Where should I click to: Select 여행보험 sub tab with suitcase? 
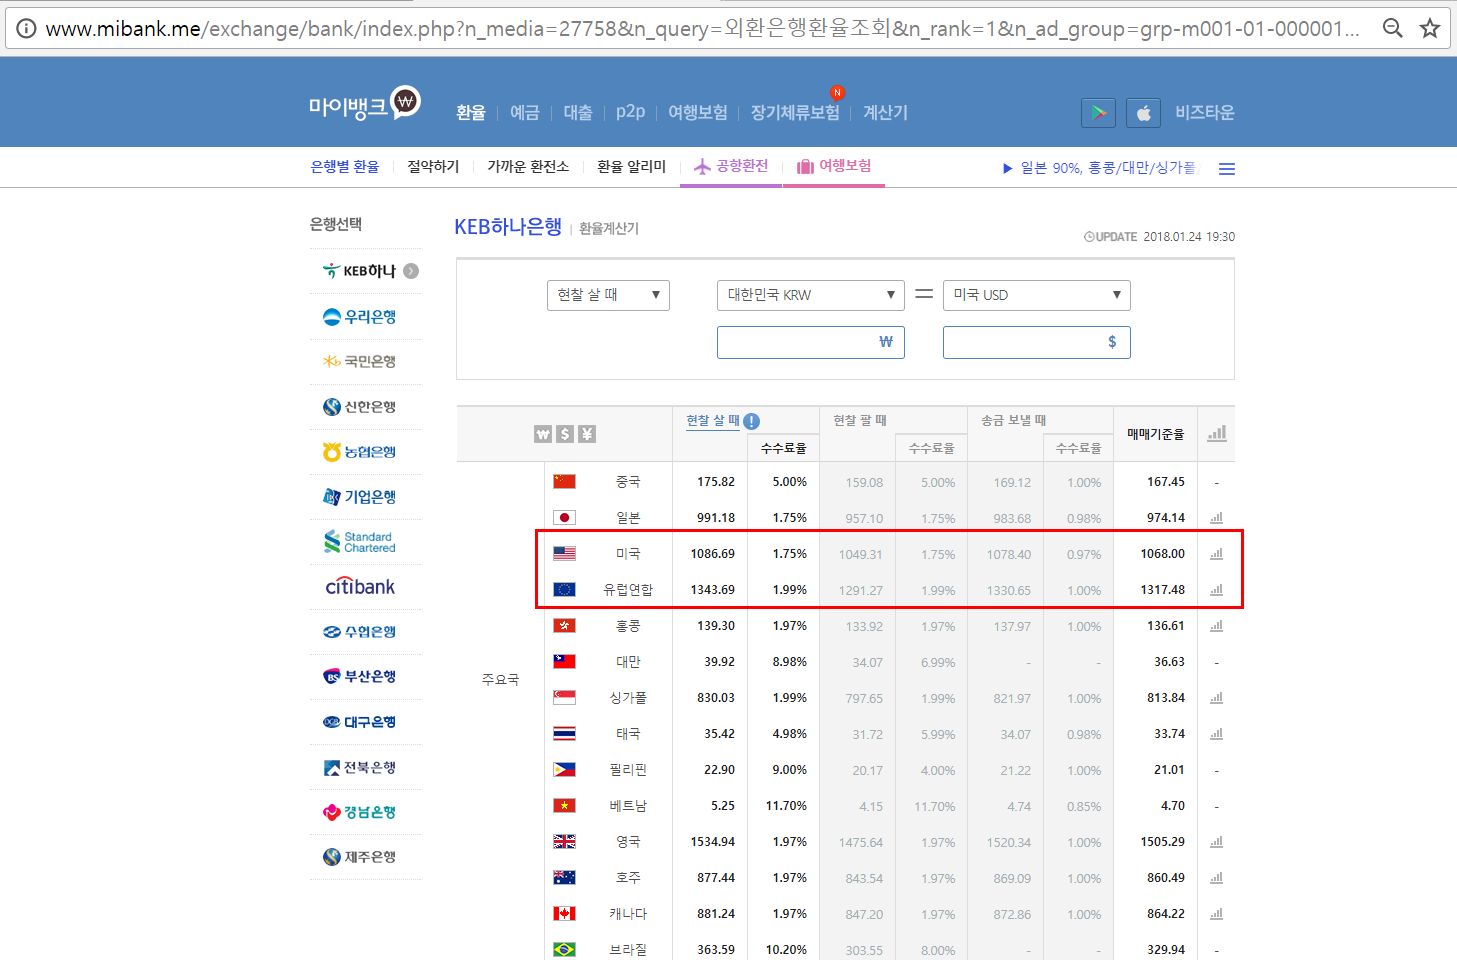(x=834, y=166)
